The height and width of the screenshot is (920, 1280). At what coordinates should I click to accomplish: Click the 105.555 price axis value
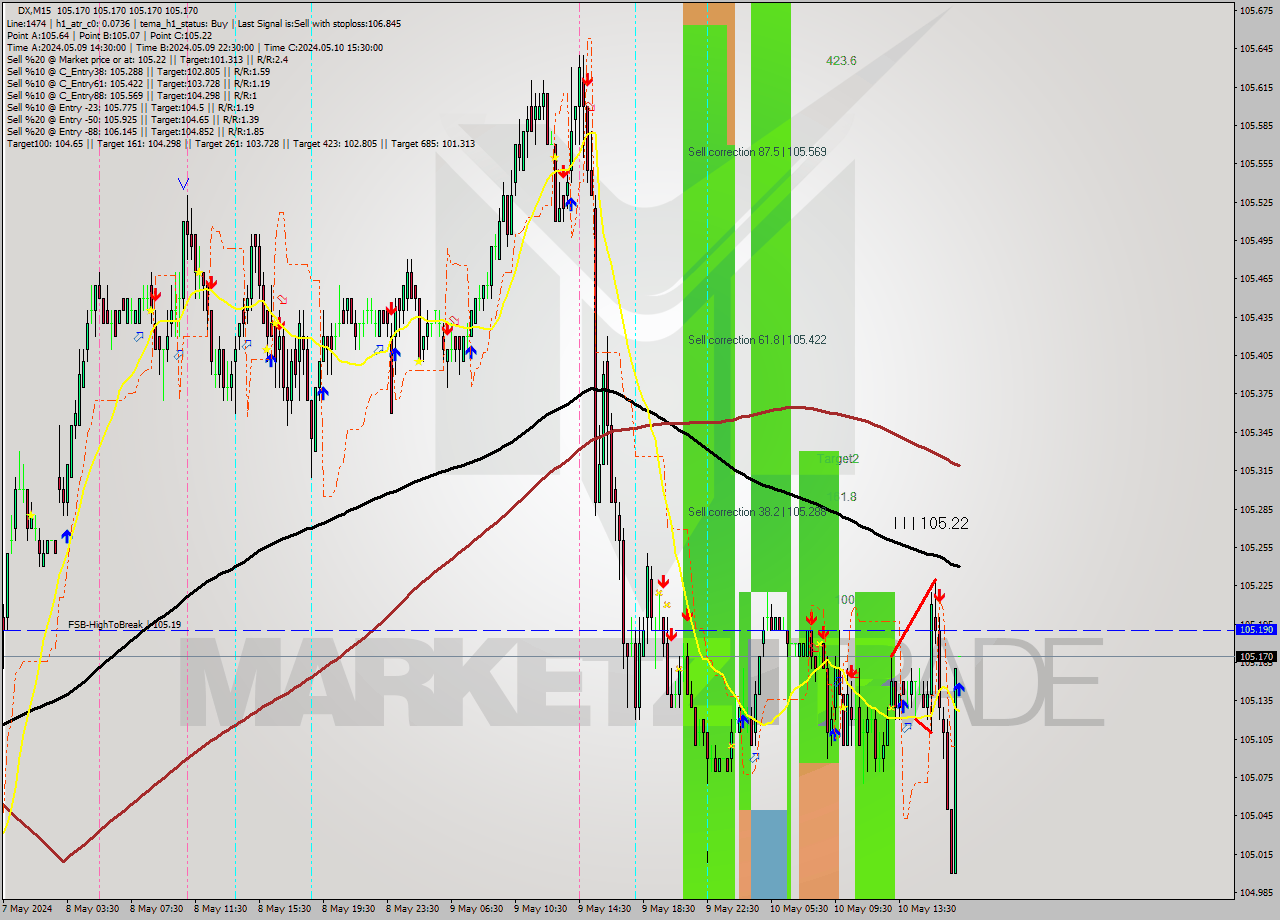[x=1256, y=164]
